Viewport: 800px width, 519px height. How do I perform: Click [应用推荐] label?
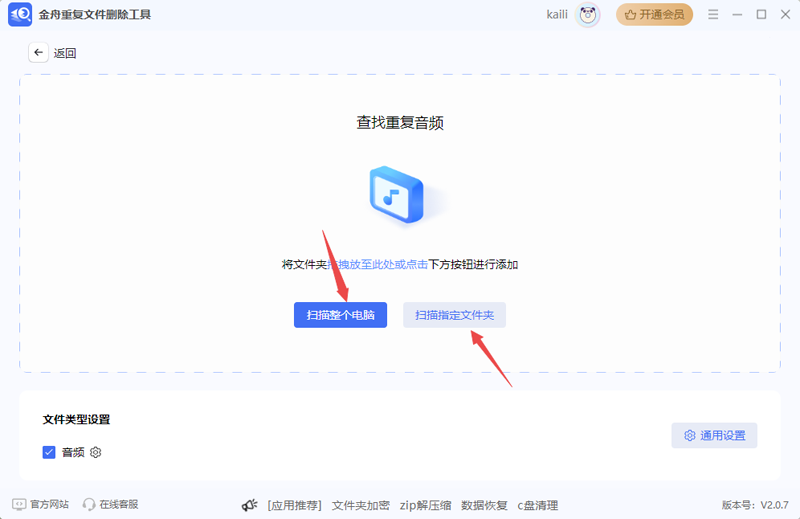tap(294, 505)
